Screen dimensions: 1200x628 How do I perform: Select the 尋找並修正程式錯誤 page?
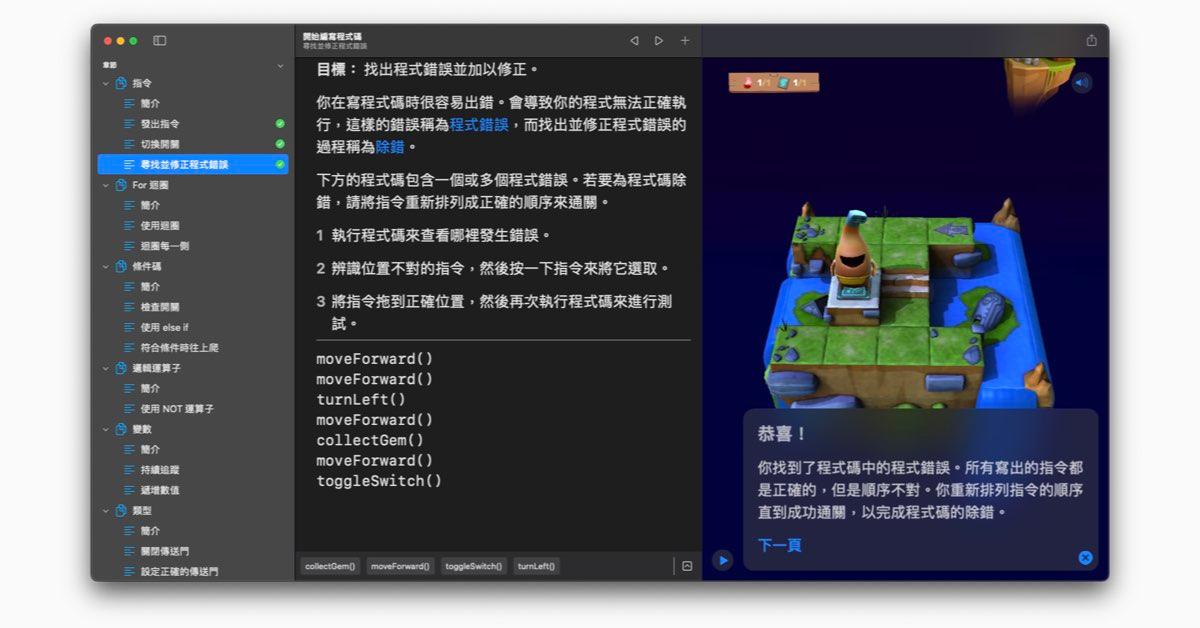193,164
